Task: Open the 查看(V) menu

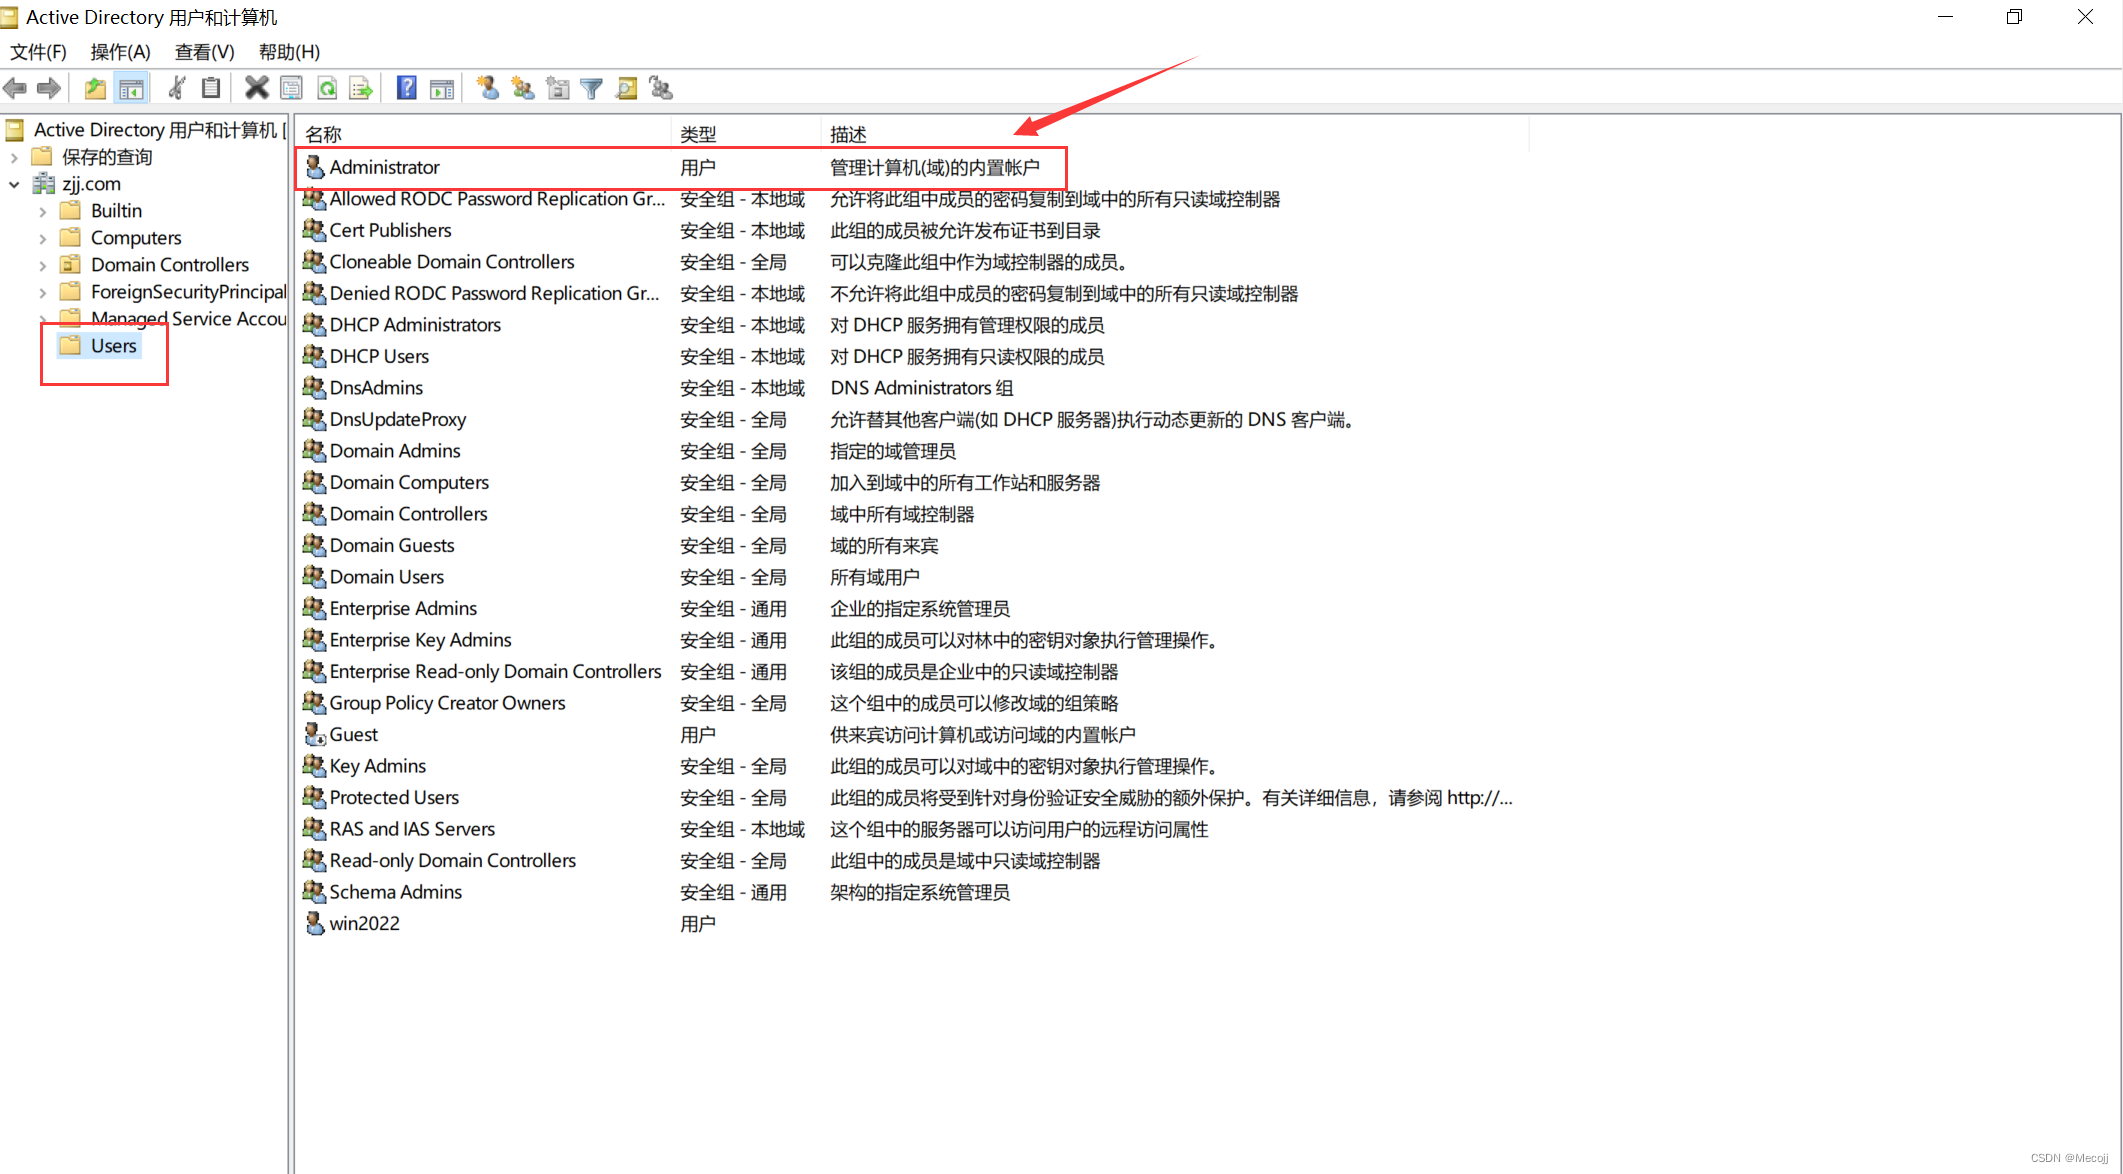Action: pos(204,52)
